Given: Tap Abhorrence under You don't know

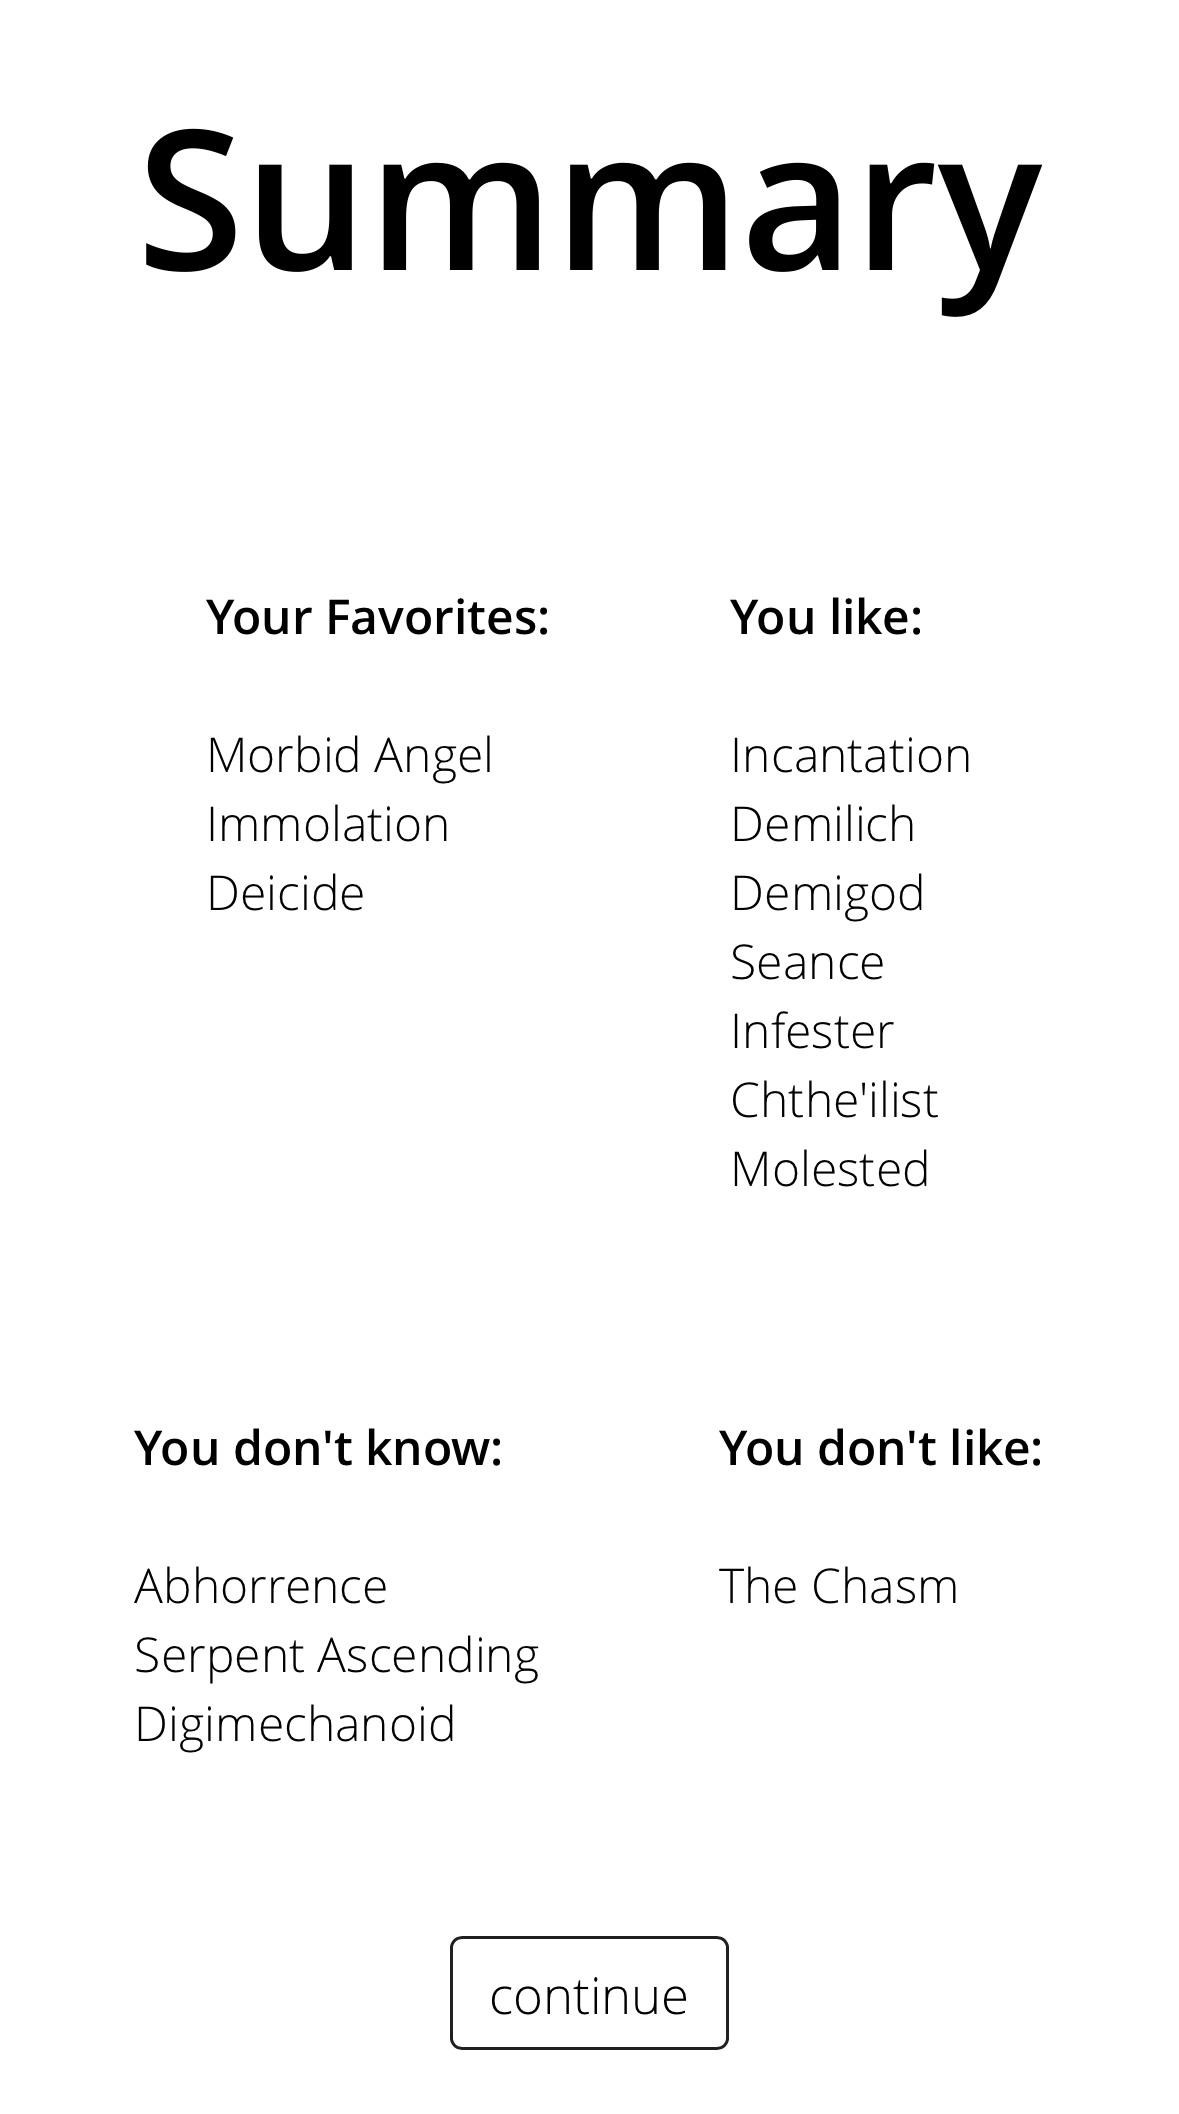Looking at the screenshot, I should pyautogui.click(x=261, y=1586).
